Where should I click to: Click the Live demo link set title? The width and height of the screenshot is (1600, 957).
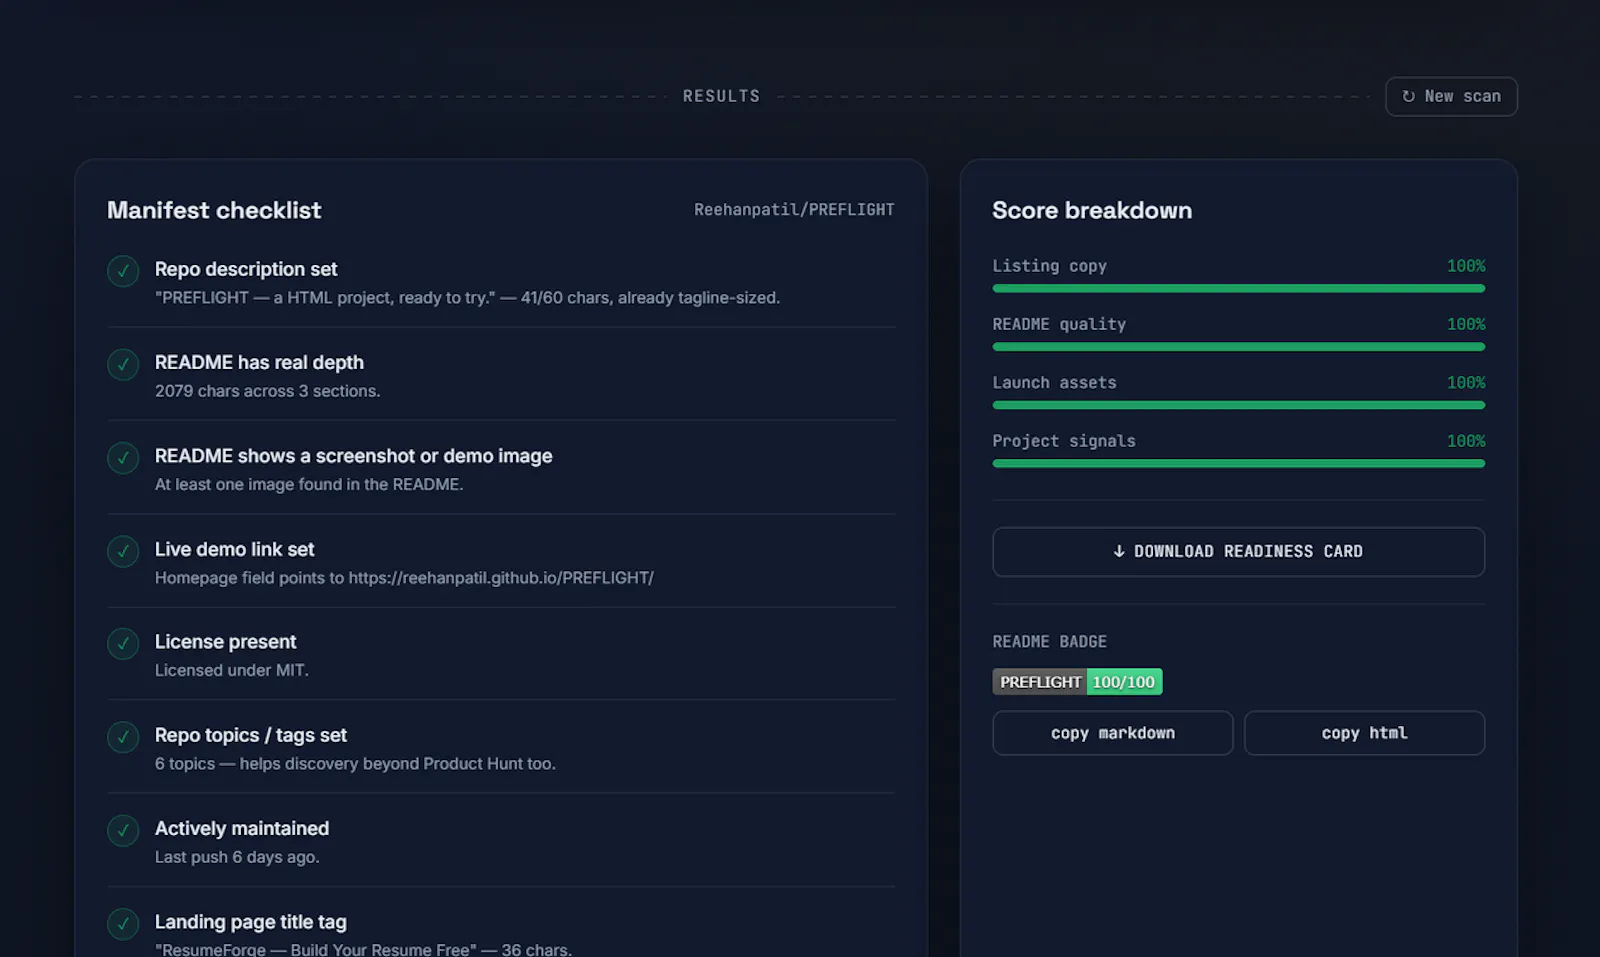(x=234, y=549)
